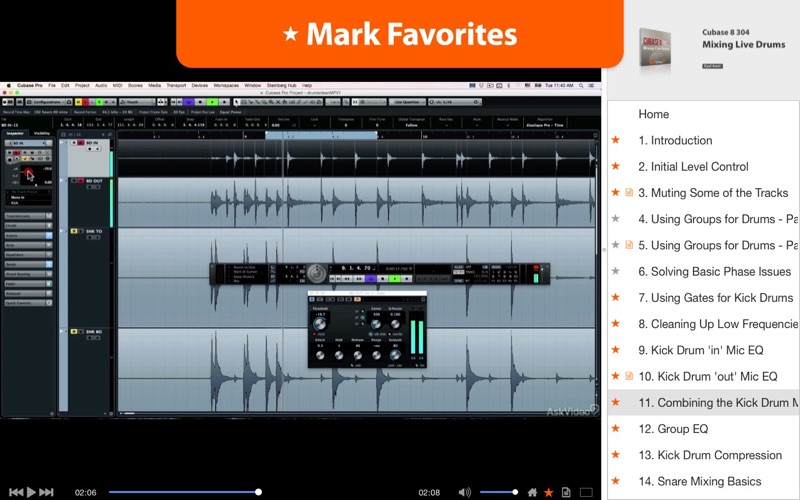Image resolution: width=800 pixels, height=500 pixels.
Task: Open the 1/16 quantize preset dropdown
Action: coord(455,102)
